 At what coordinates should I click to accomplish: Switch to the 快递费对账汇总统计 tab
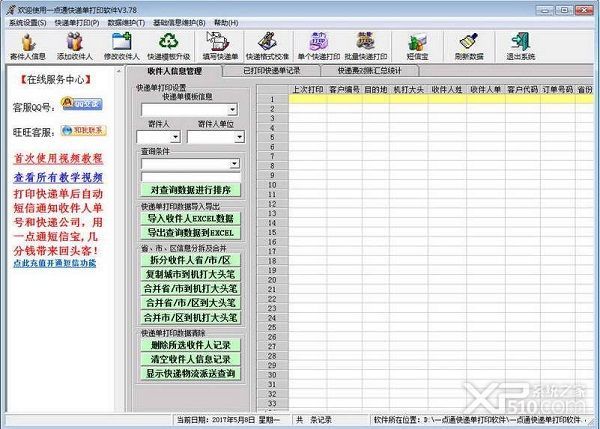click(370, 71)
